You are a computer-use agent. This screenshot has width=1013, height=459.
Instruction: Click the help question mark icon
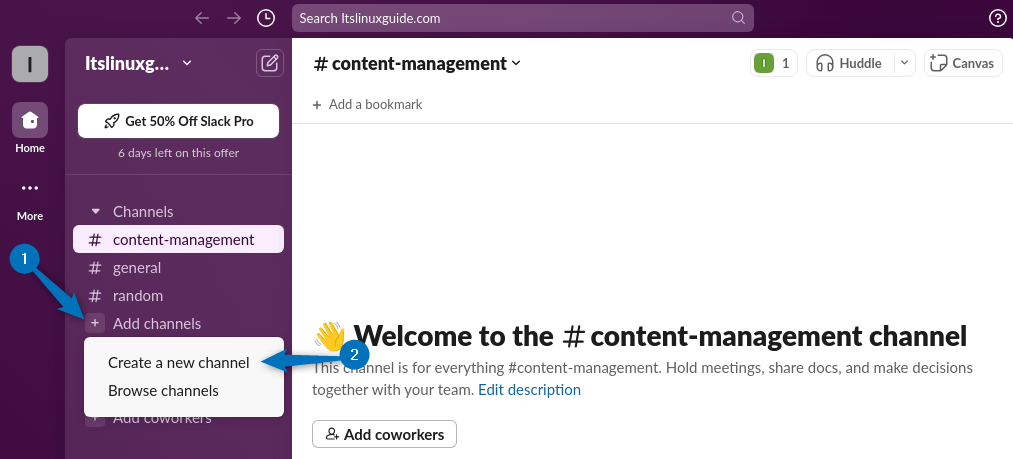997,18
